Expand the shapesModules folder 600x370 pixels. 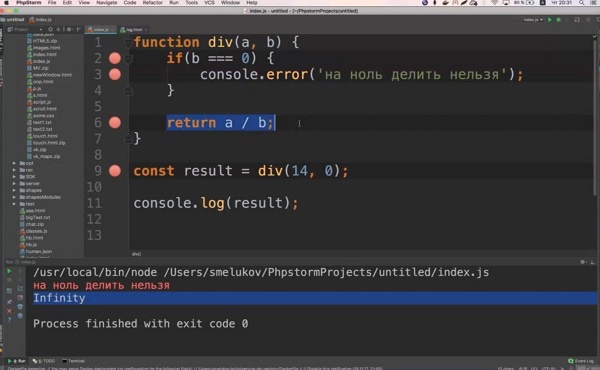click(x=14, y=197)
